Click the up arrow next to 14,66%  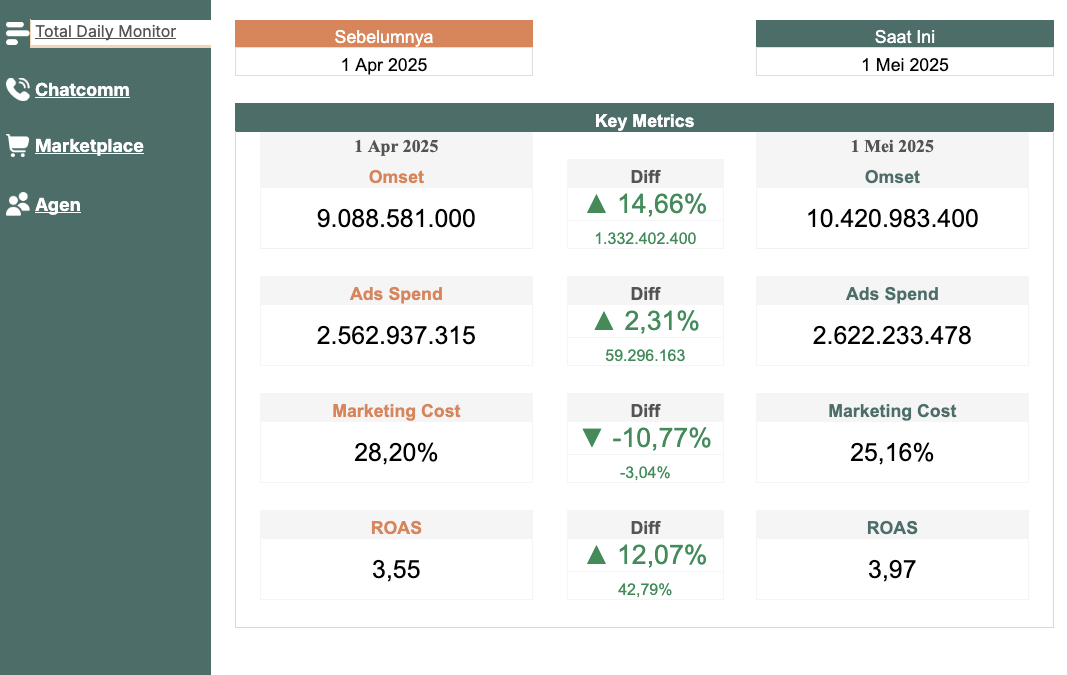[597, 205]
